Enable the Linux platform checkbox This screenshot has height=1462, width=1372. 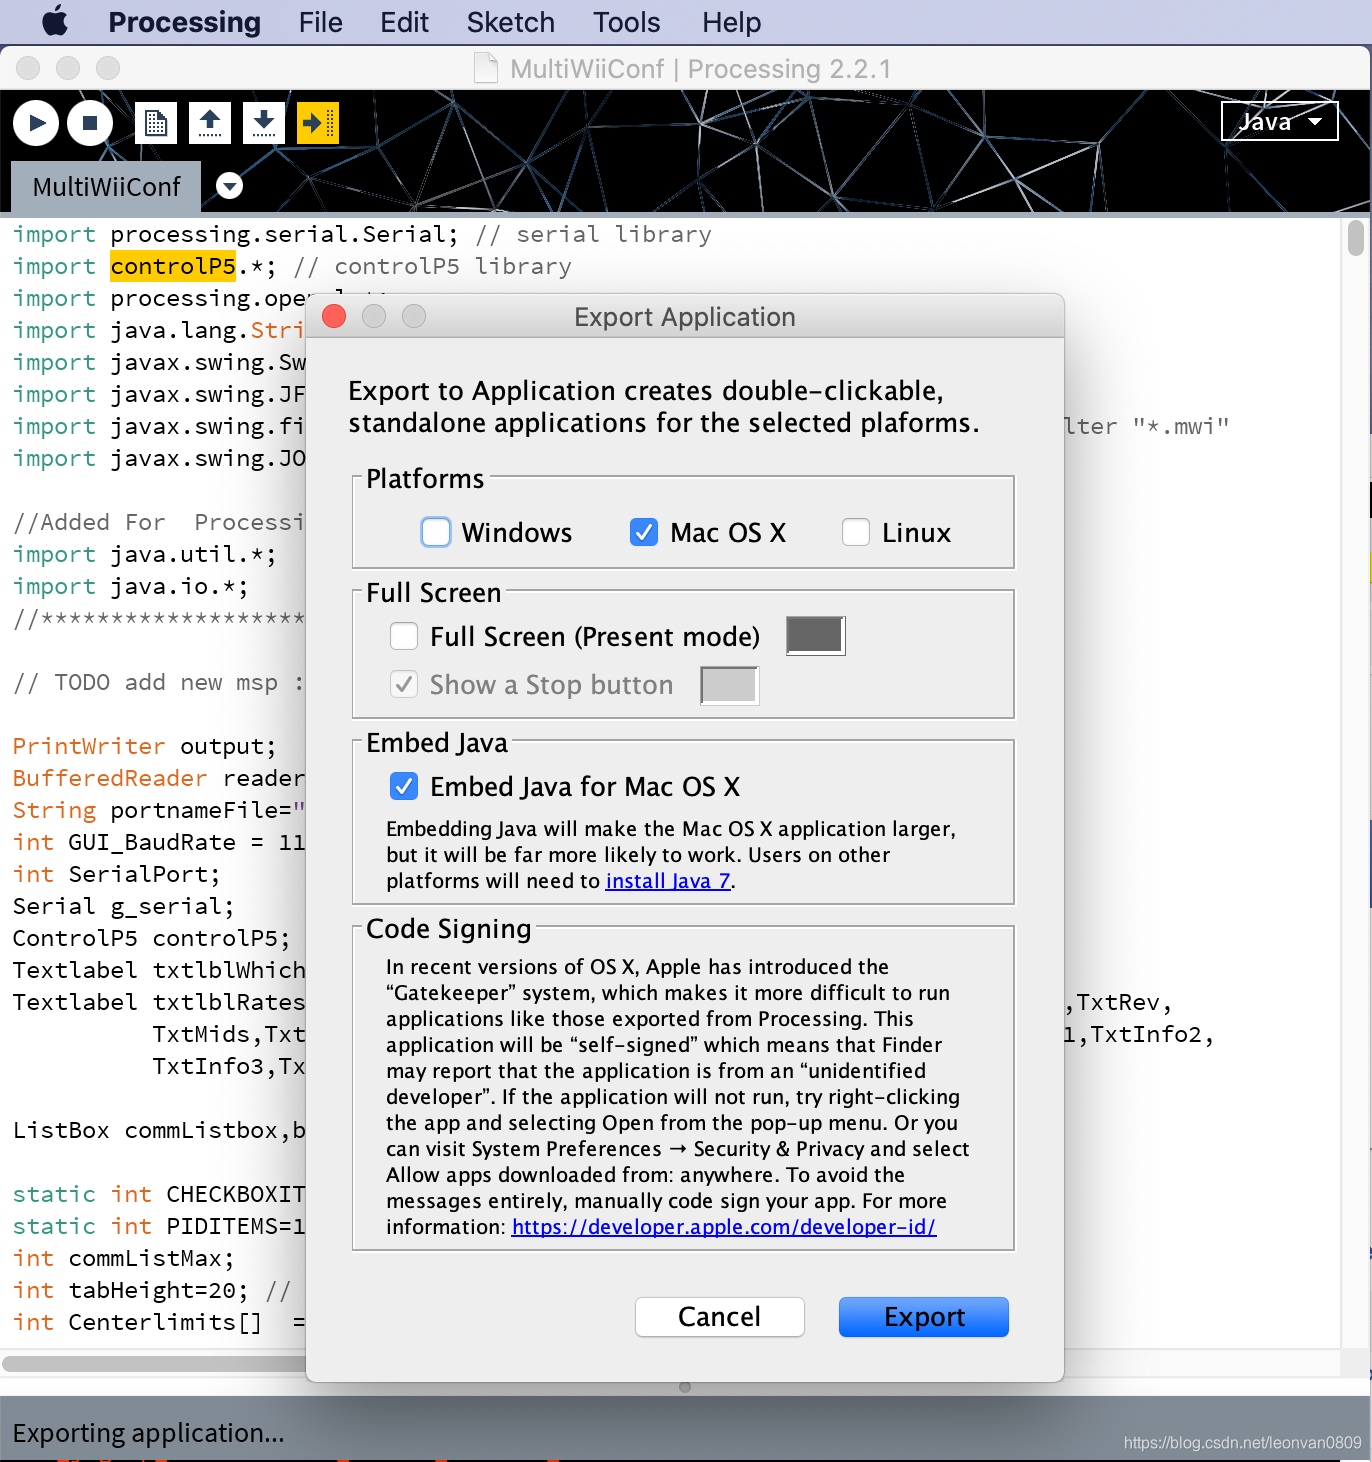click(856, 532)
